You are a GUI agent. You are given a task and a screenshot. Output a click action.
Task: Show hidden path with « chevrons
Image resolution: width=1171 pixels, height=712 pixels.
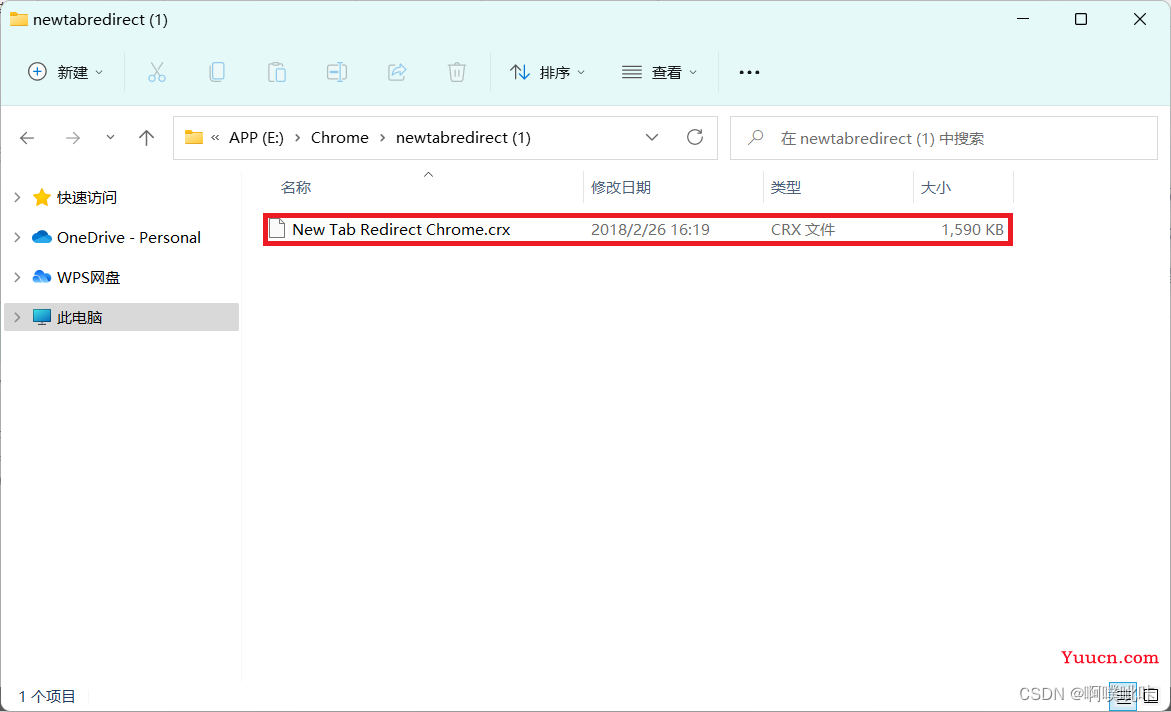[215, 138]
